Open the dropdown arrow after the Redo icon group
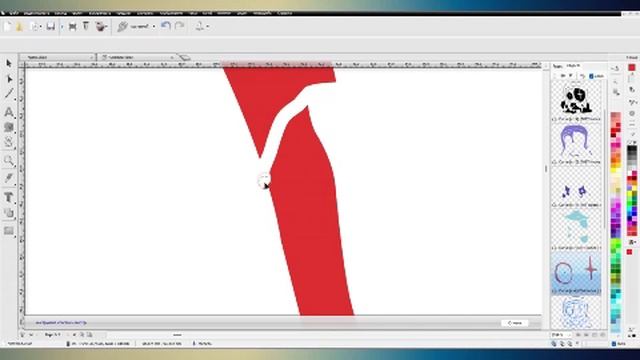 208,27
